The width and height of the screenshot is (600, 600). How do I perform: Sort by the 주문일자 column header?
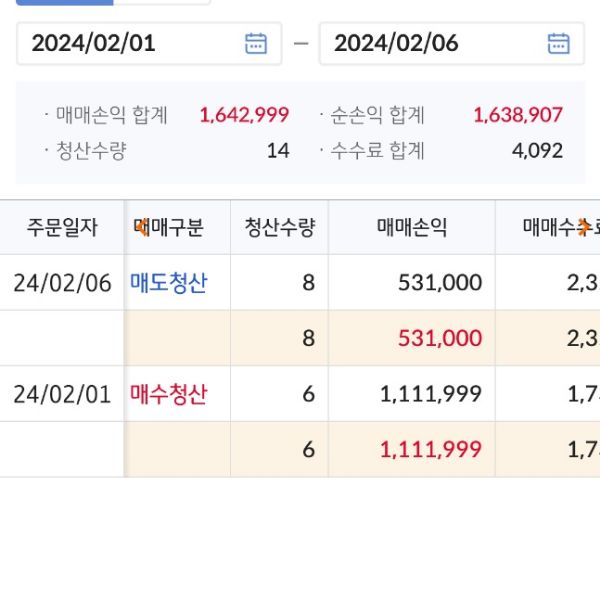tap(62, 227)
